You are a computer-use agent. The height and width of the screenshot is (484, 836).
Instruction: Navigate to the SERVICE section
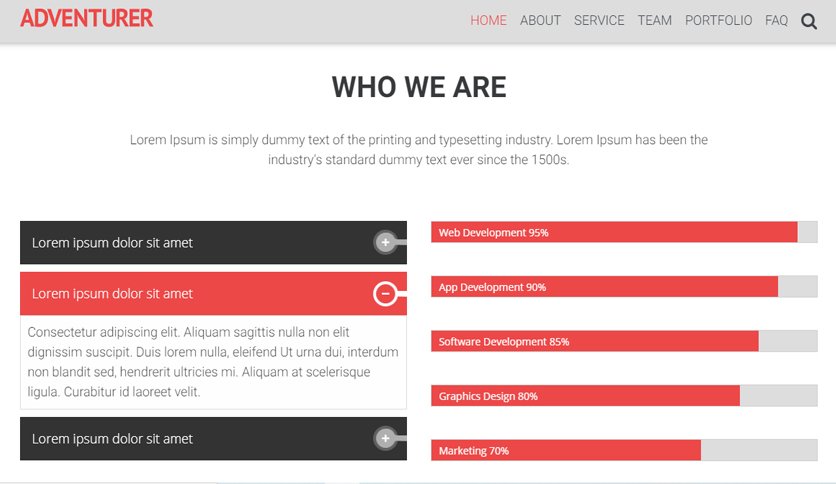click(599, 20)
